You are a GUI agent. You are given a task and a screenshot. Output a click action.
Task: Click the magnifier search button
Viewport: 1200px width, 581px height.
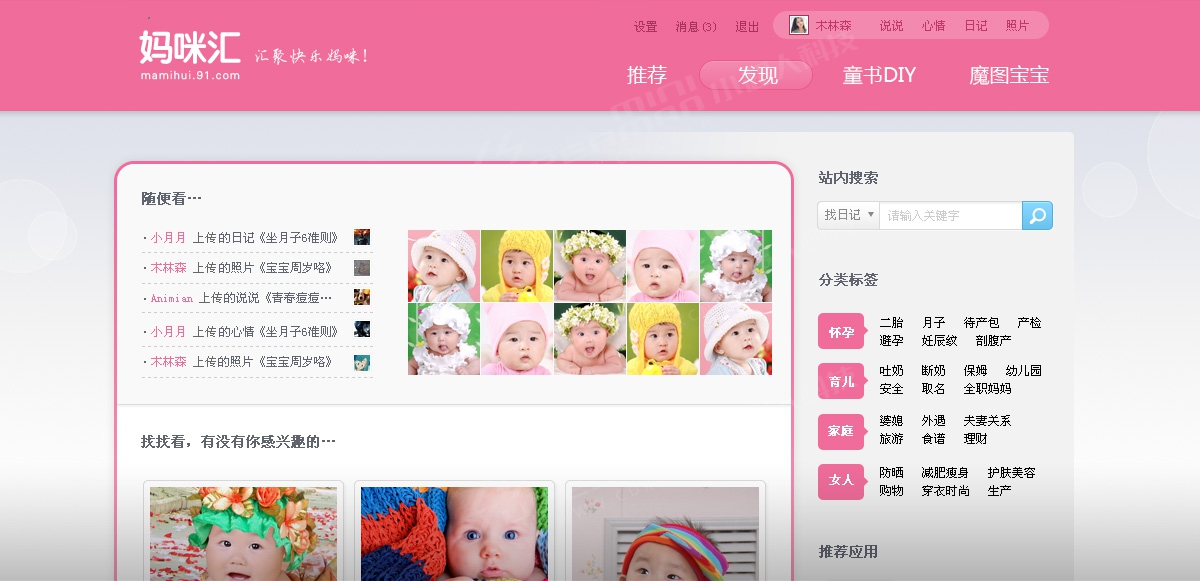[1037, 215]
